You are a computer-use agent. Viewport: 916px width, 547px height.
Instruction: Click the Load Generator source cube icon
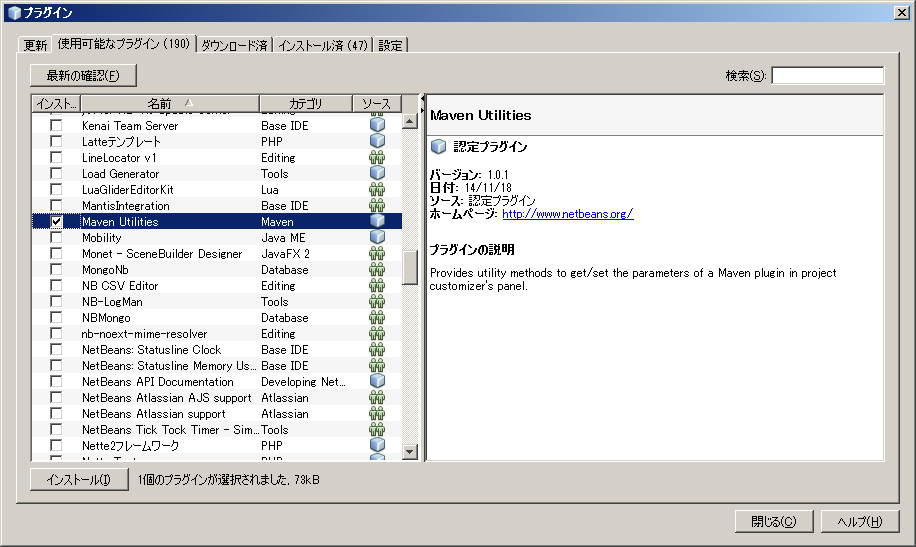coord(377,173)
